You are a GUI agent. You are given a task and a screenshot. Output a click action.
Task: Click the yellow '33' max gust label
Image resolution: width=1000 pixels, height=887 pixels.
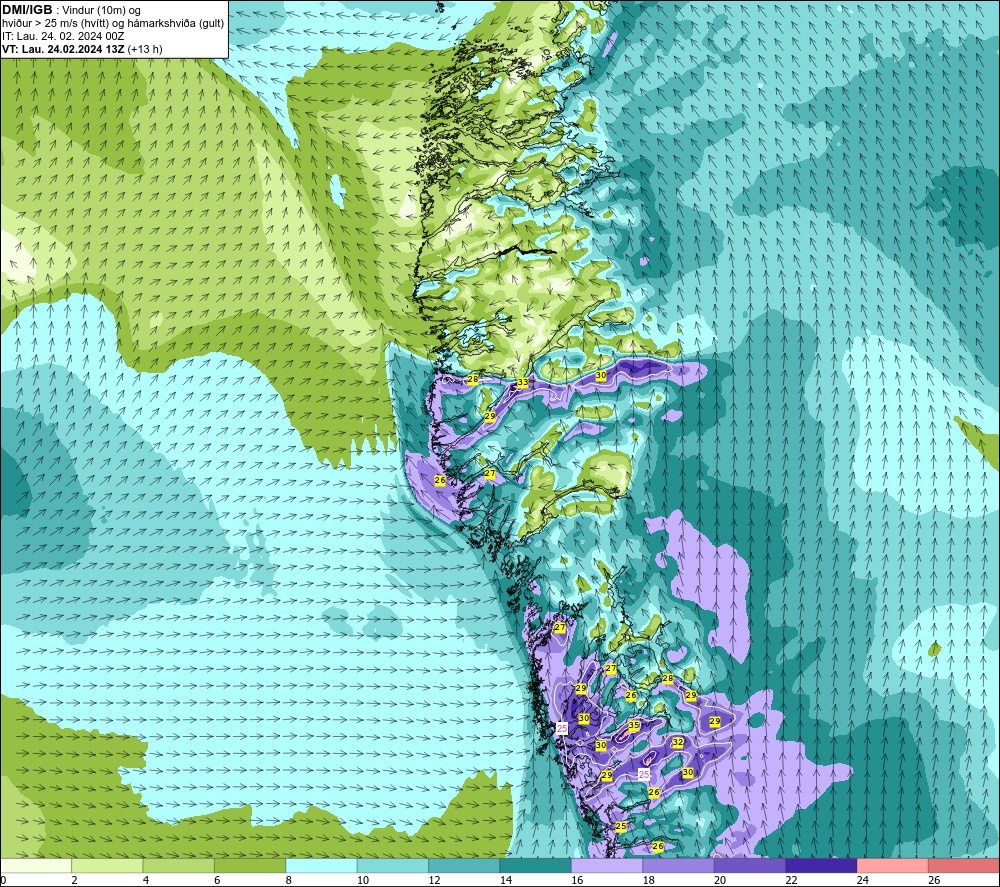(523, 383)
